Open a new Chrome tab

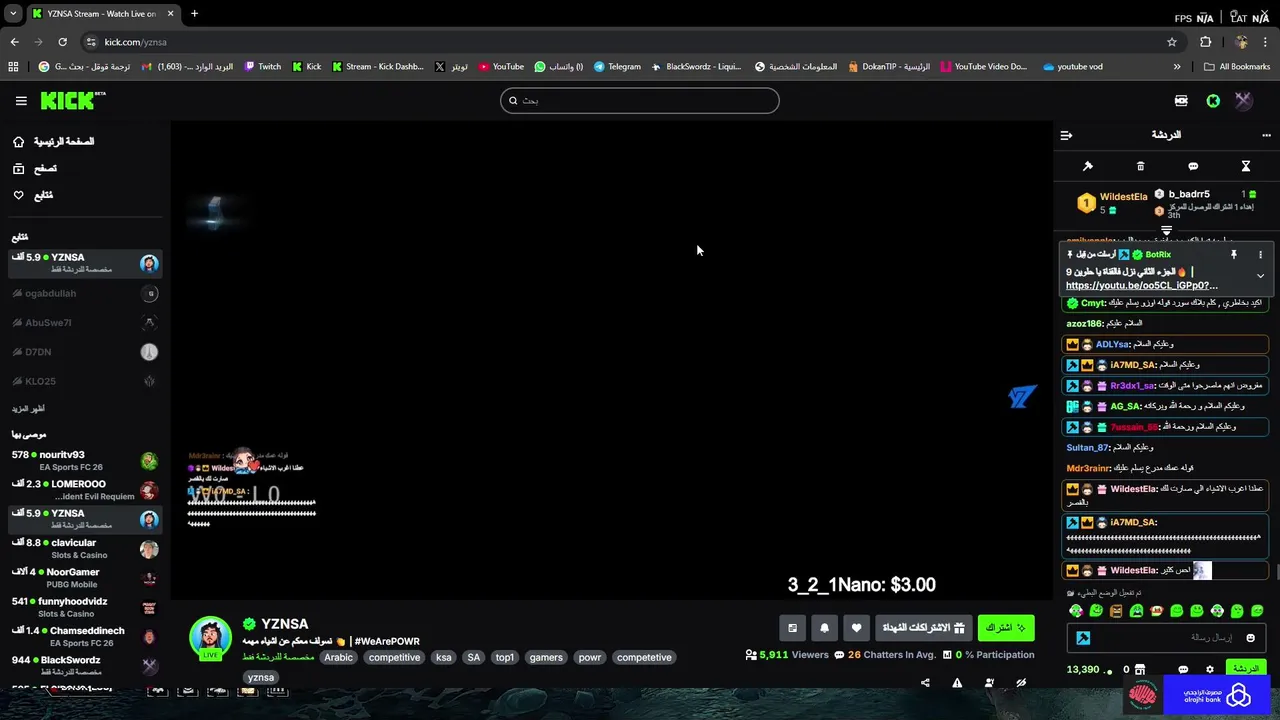194,13
